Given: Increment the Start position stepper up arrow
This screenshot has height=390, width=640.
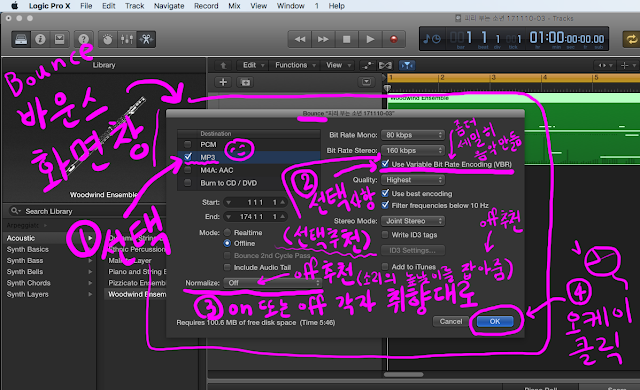Looking at the screenshot, I should pos(282,202).
